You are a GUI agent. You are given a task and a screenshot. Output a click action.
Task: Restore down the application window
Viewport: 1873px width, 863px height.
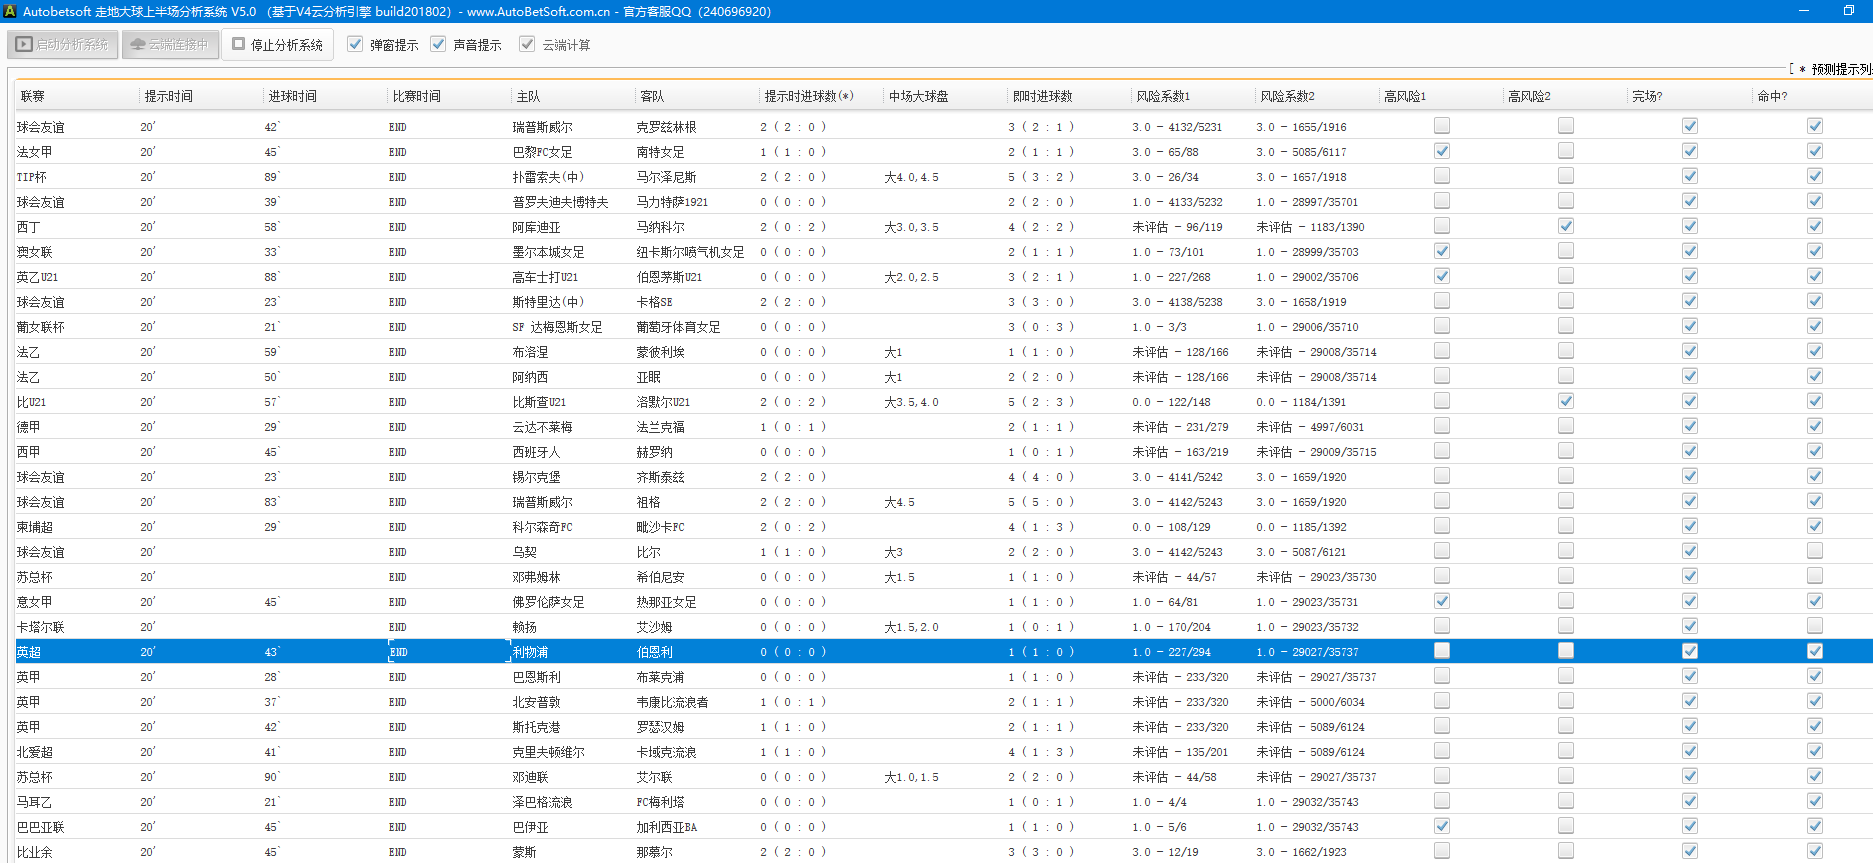(x=1848, y=11)
